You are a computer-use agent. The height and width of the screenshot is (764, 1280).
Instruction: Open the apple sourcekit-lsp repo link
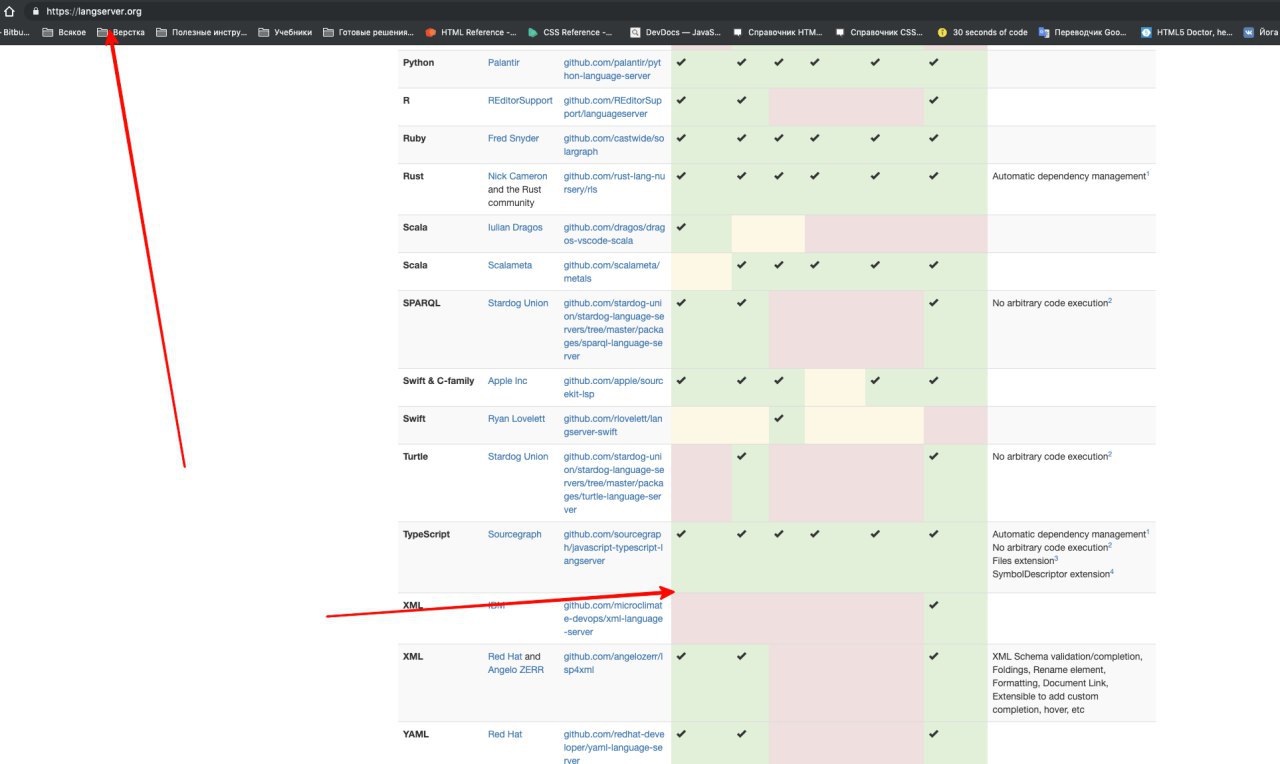tap(613, 388)
